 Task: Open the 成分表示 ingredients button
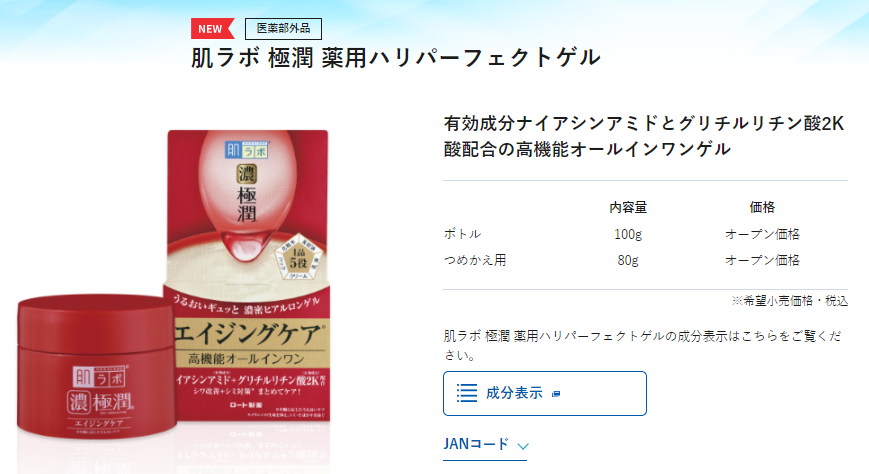pos(545,393)
